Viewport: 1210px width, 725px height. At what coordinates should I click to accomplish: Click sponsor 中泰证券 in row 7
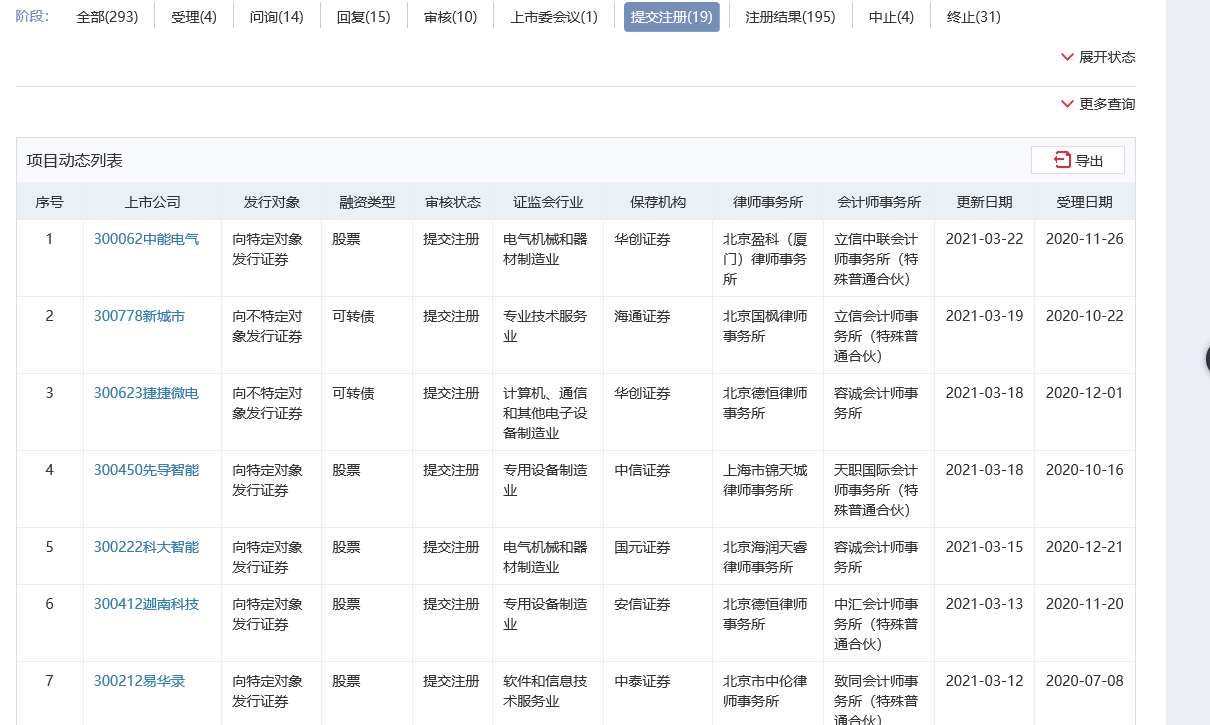click(x=642, y=681)
